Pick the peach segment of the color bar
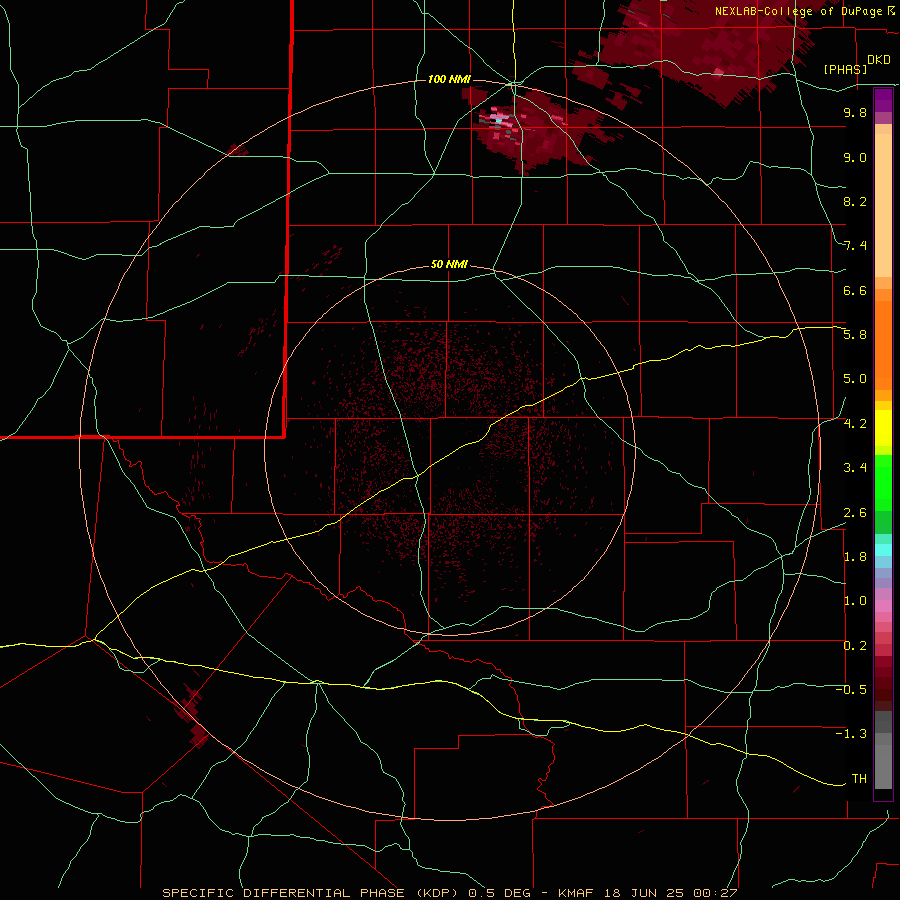 coord(883,205)
